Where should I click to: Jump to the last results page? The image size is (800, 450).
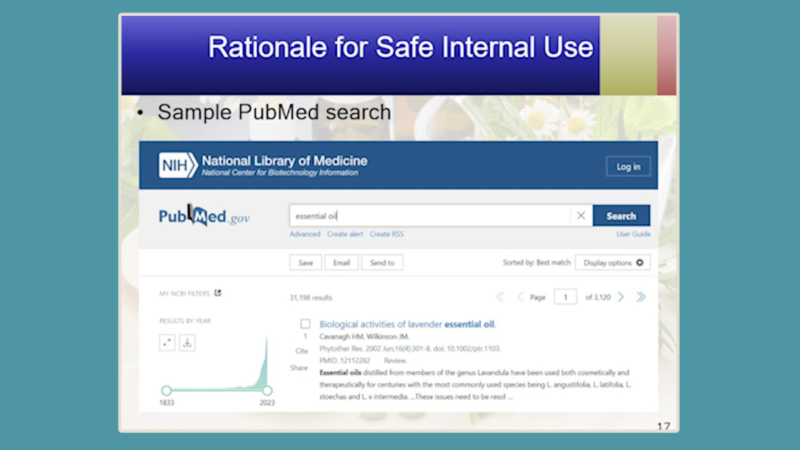pyautogui.click(x=641, y=297)
